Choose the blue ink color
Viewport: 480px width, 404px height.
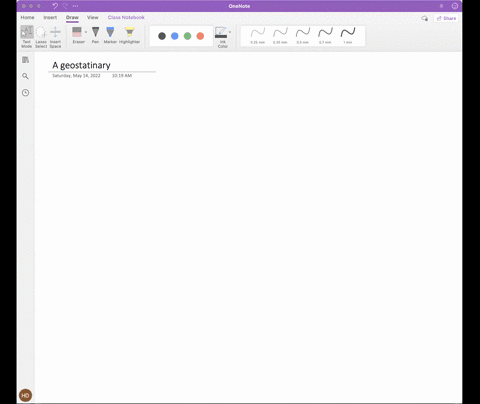click(x=175, y=36)
